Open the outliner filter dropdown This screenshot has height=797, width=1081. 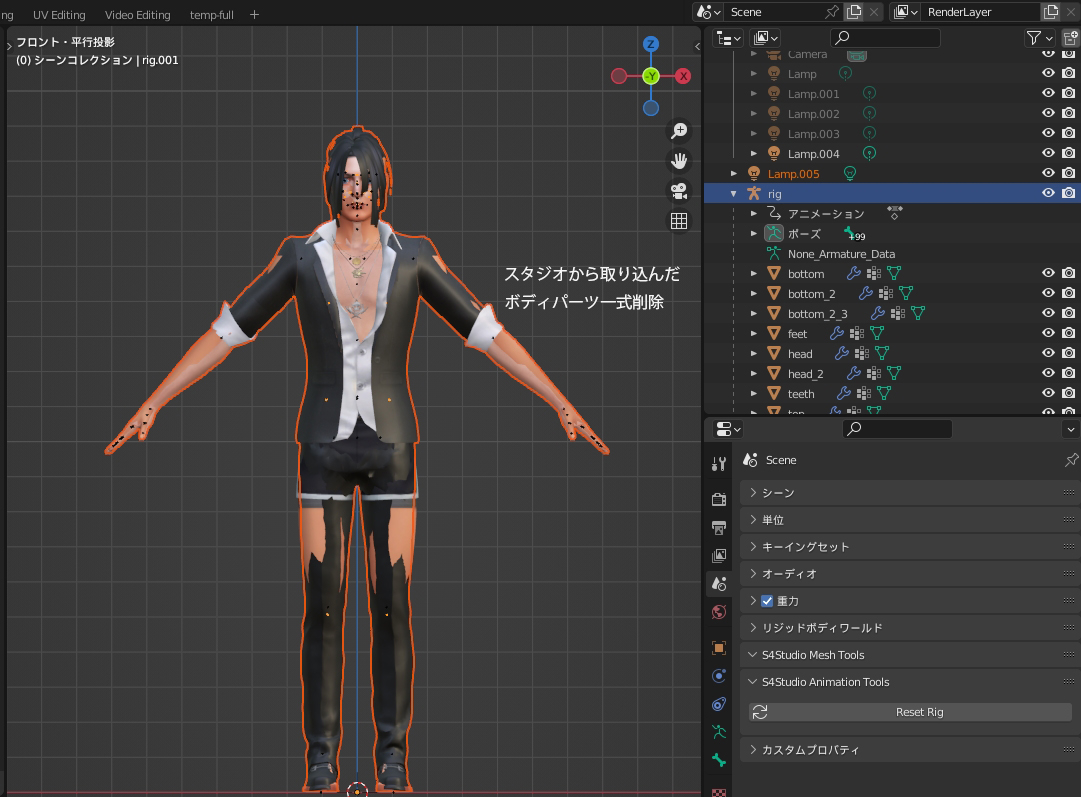click(1039, 38)
